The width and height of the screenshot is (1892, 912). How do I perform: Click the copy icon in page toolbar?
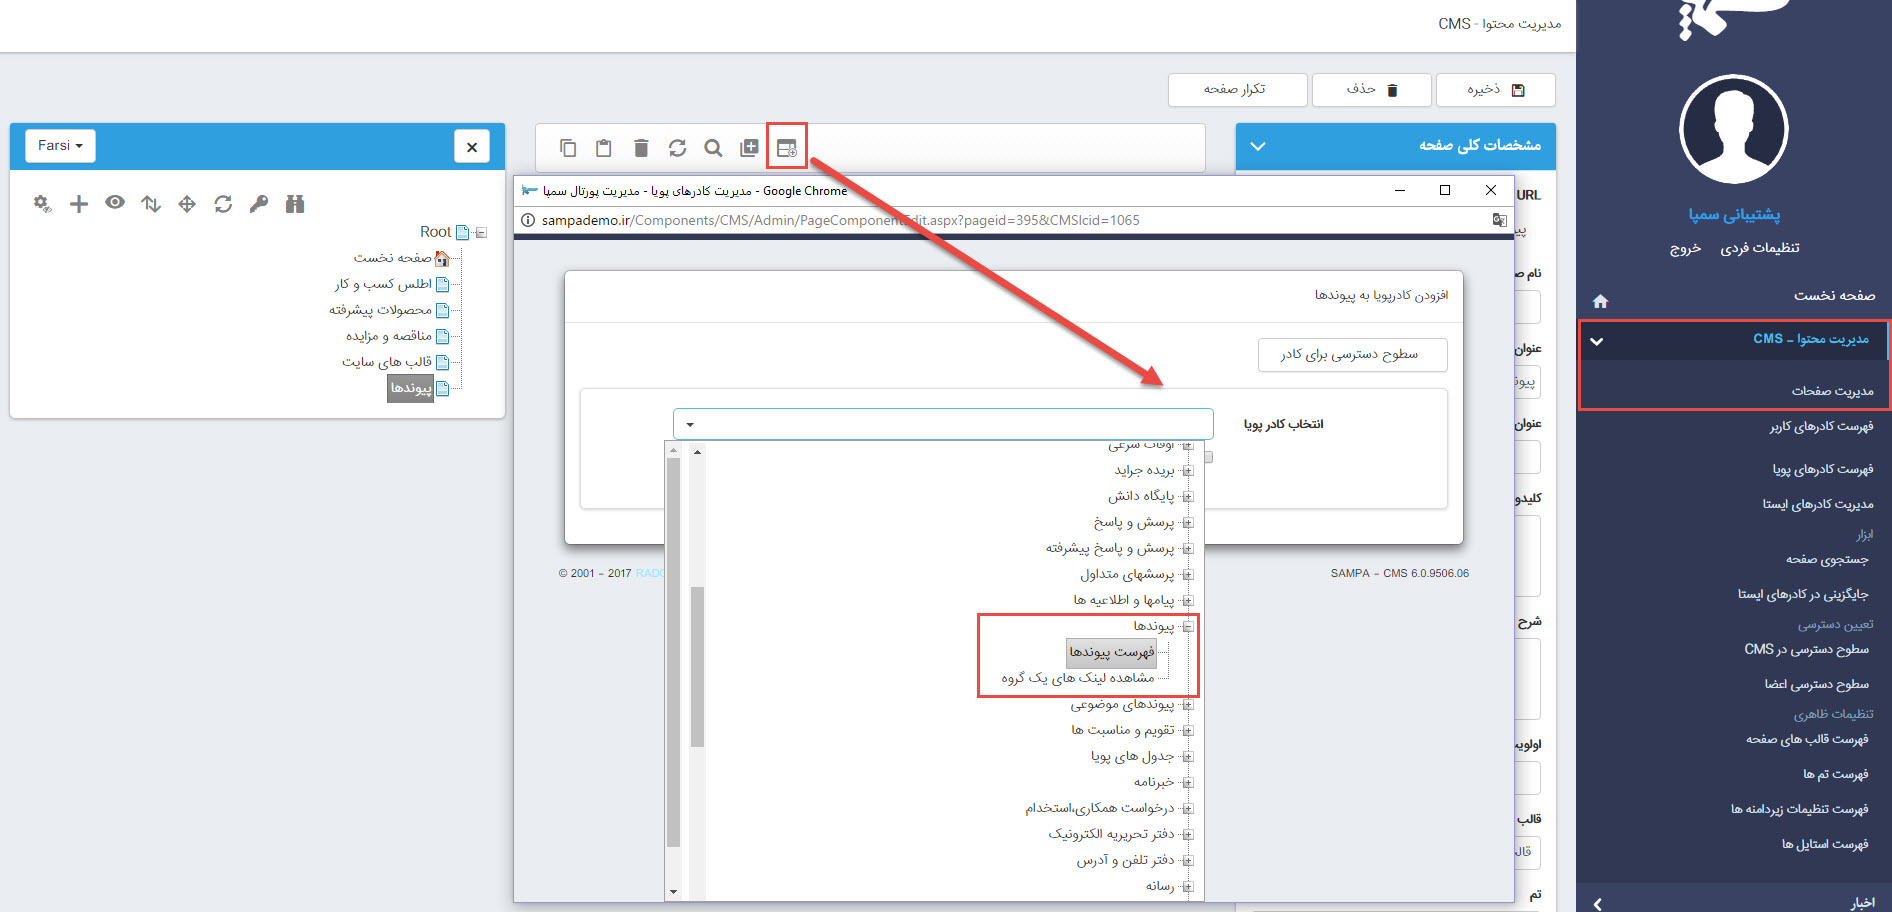tap(568, 148)
